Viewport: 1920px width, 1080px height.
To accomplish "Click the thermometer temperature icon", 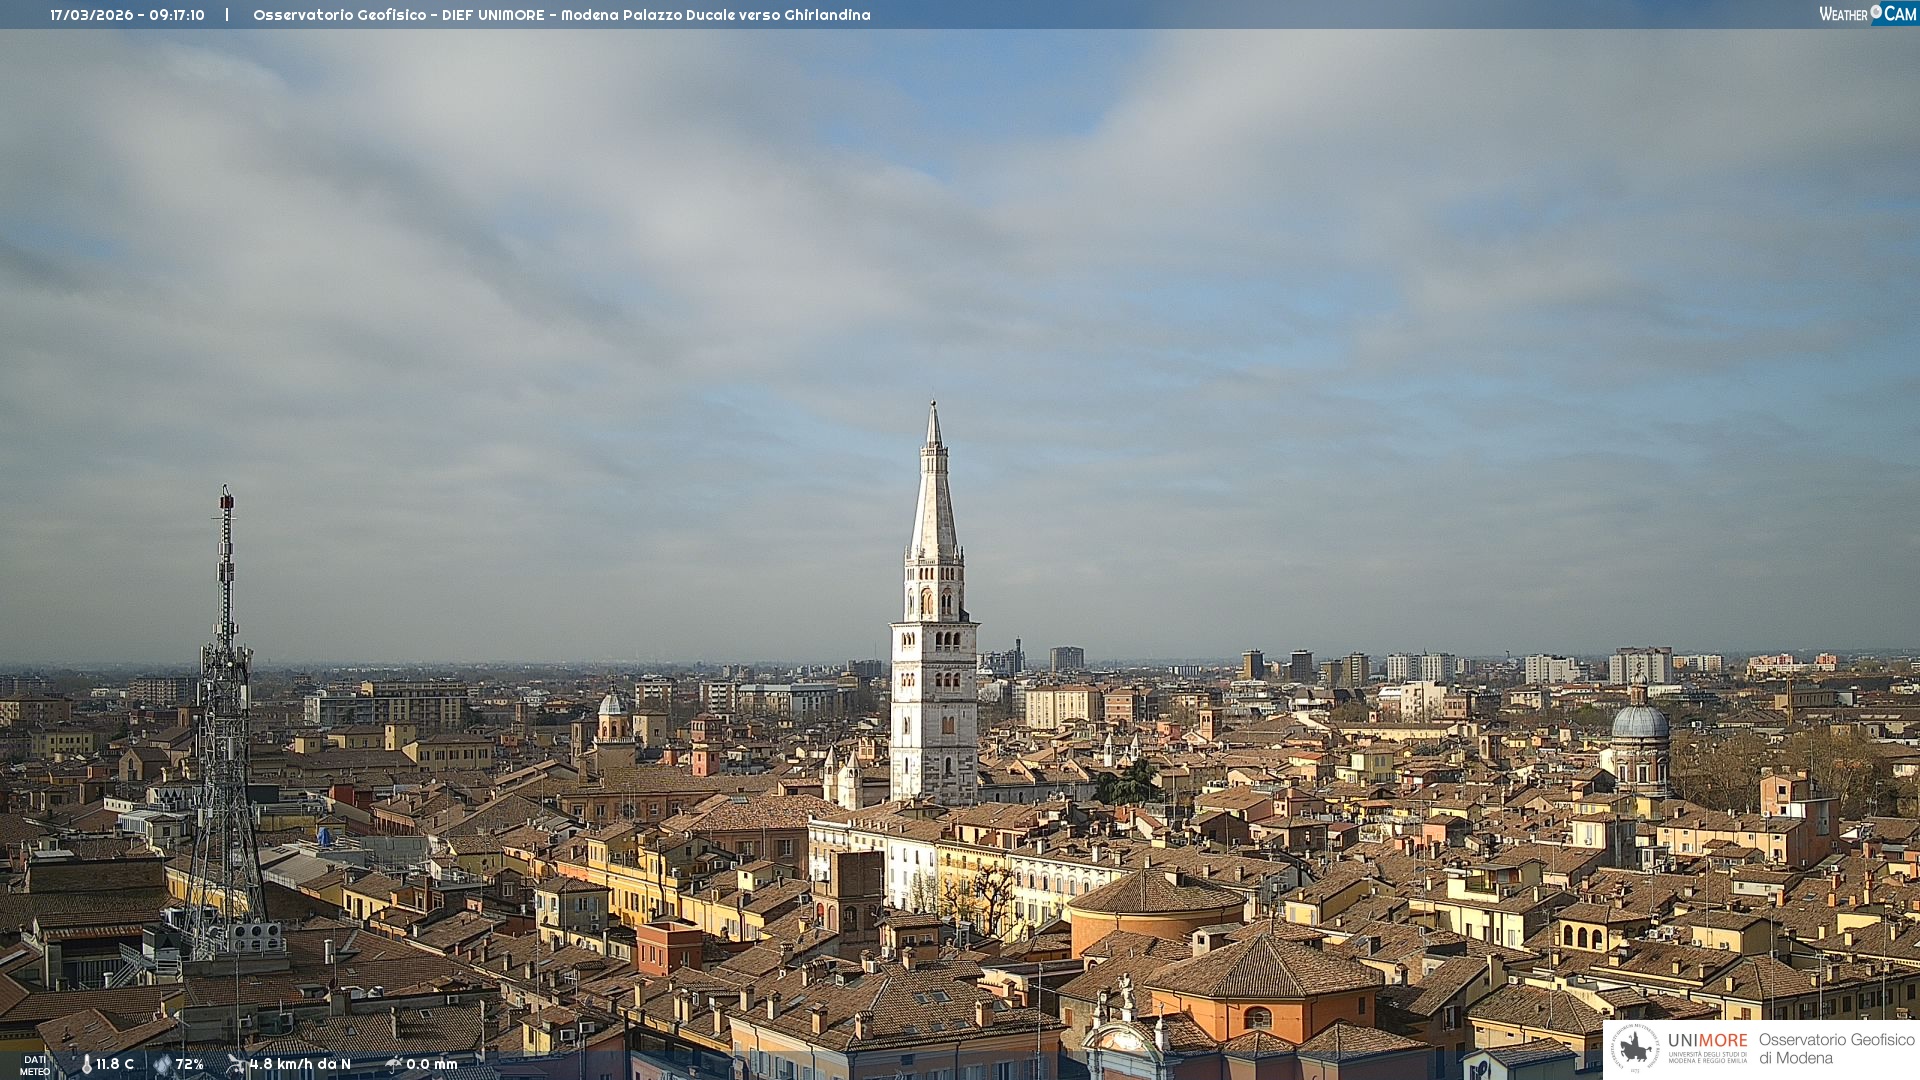I will click(x=86, y=1065).
